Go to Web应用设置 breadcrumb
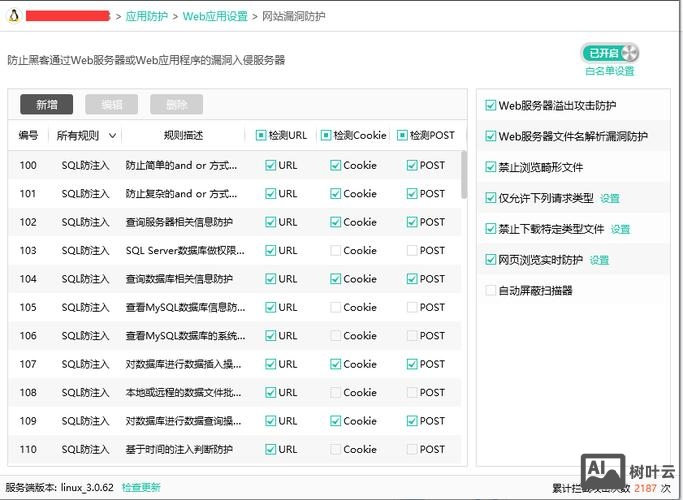This screenshot has height=500, width=683. [x=215, y=16]
